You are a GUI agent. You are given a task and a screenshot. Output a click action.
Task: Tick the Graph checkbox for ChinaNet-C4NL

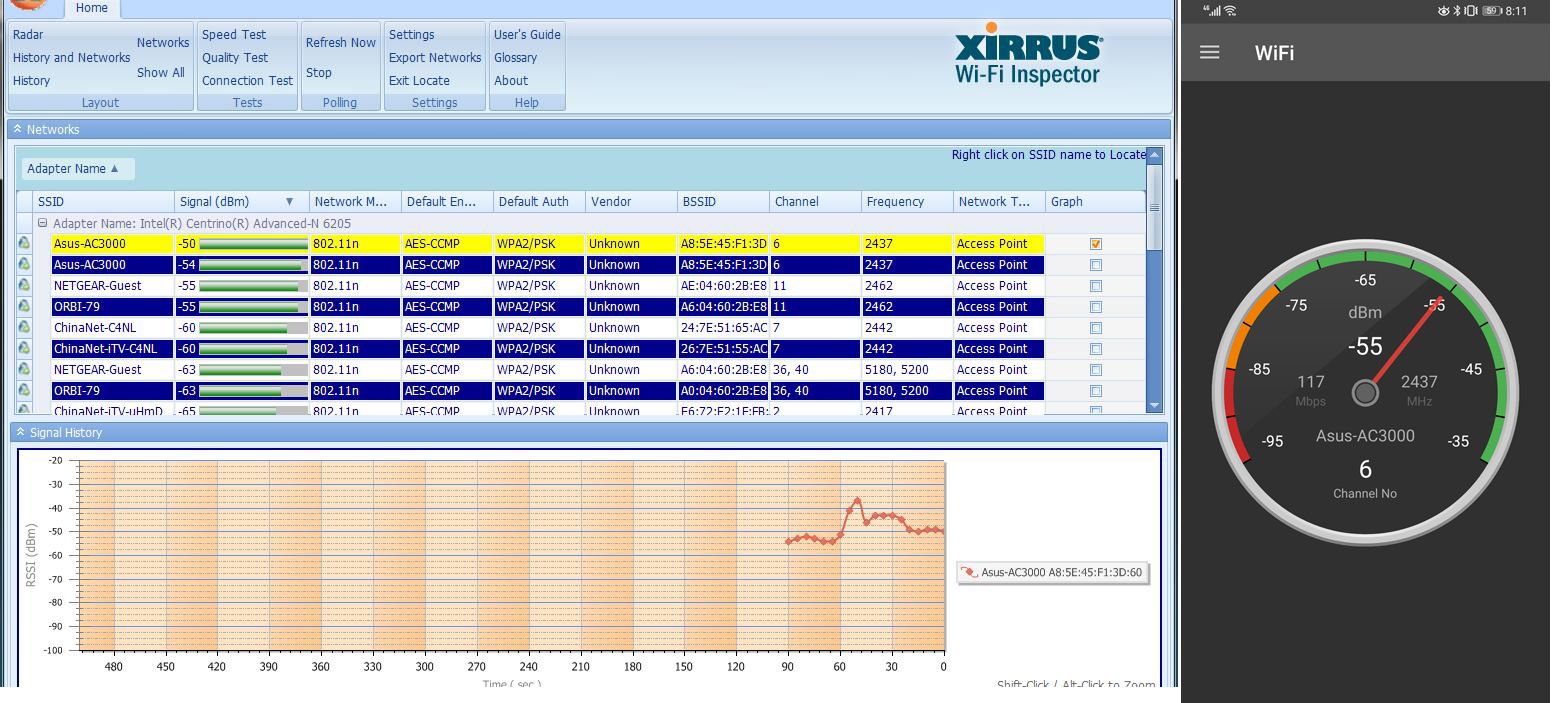click(1096, 328)
